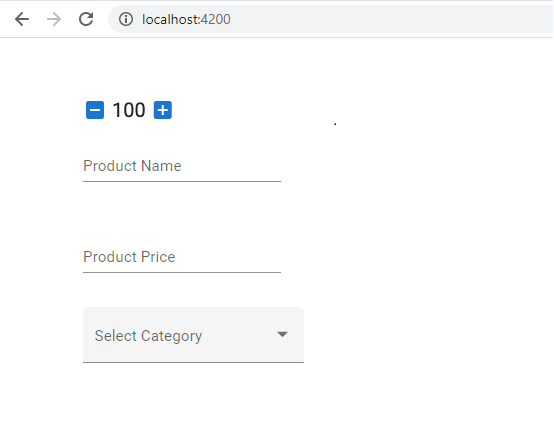Click the Select Category label text
This screenshot has height=435, width=554.
click(x=148, y=336)
